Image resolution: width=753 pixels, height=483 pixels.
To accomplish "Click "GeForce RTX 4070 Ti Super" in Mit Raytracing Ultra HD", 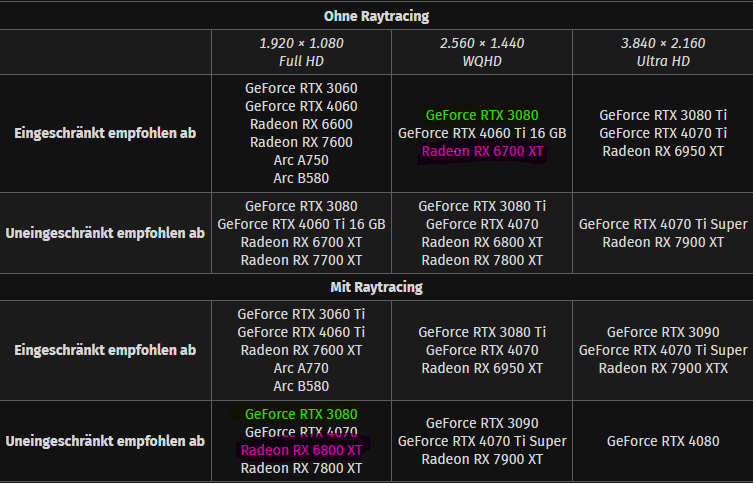I will point(663,350).
